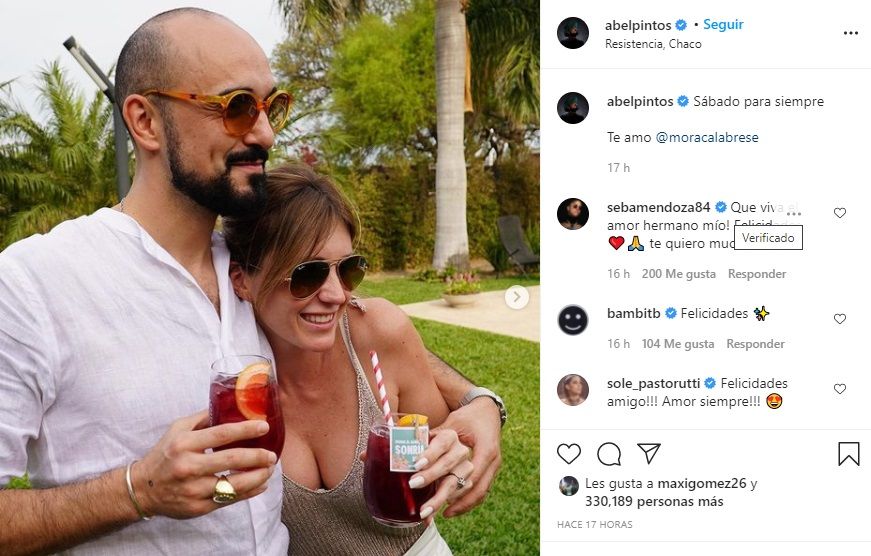
Task: Open the @moracalabrese mention
Action: (x=707, y=137)
